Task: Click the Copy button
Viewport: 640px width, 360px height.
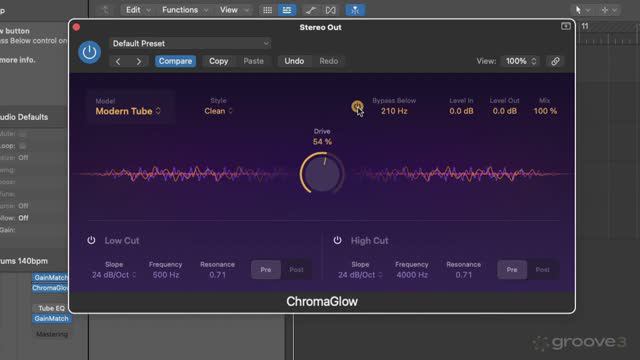Action: (x=218, y=61)
